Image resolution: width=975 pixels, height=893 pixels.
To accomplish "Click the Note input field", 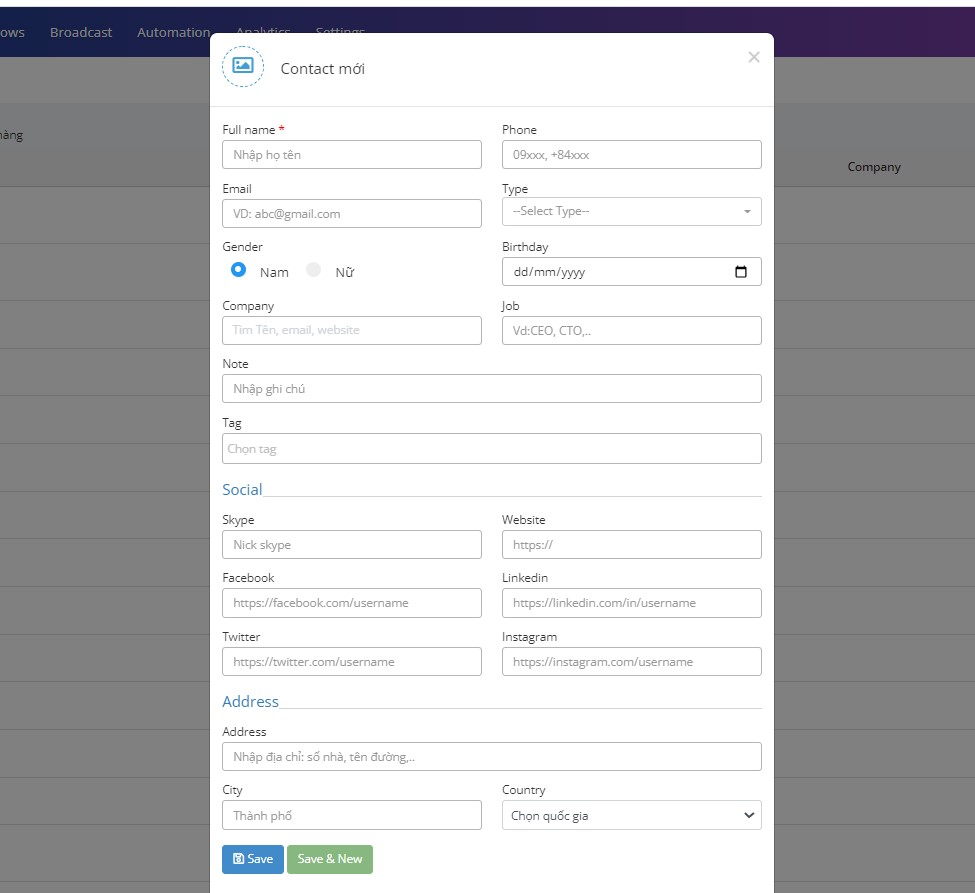I will [491, 389].
